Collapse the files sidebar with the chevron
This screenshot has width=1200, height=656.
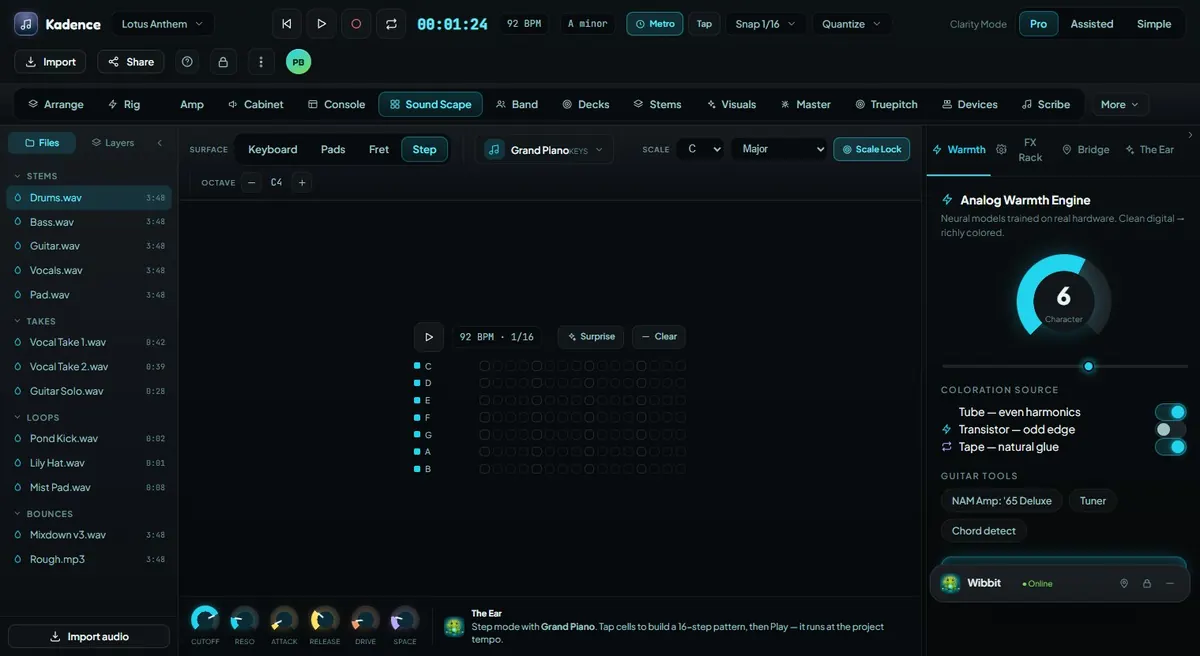(159, 143)
